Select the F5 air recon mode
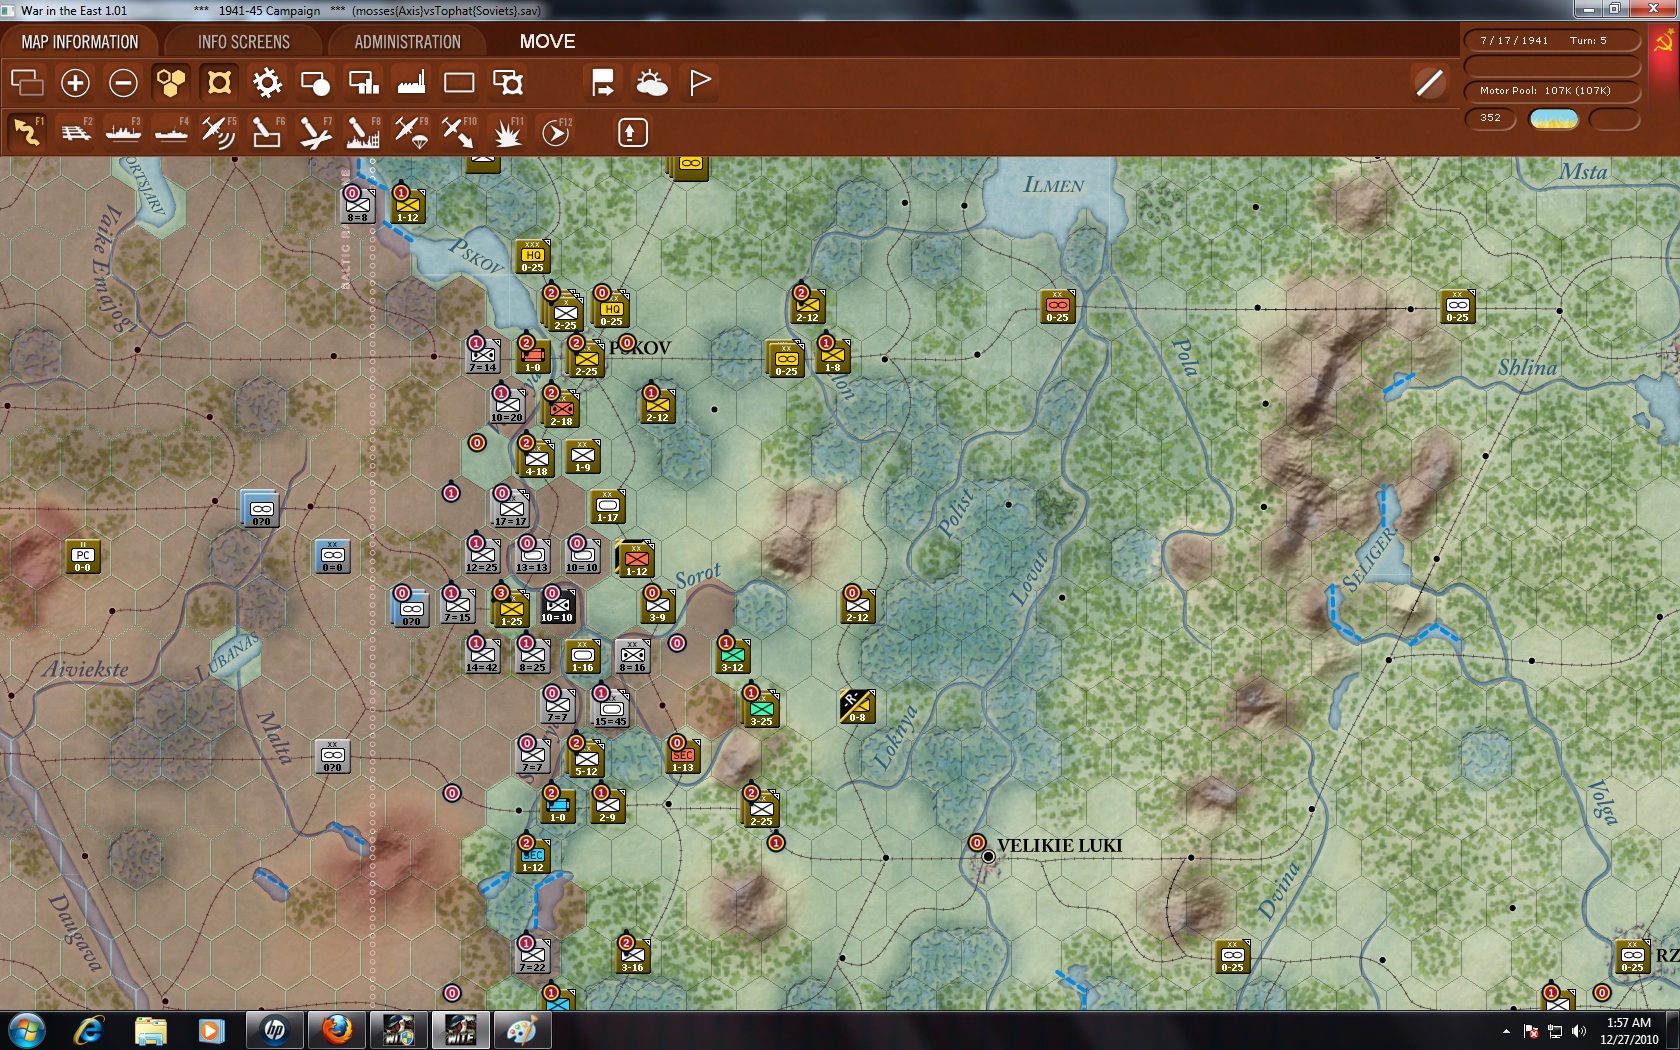This screenshot has width=1680, height=1050. [x=219, y=132]
